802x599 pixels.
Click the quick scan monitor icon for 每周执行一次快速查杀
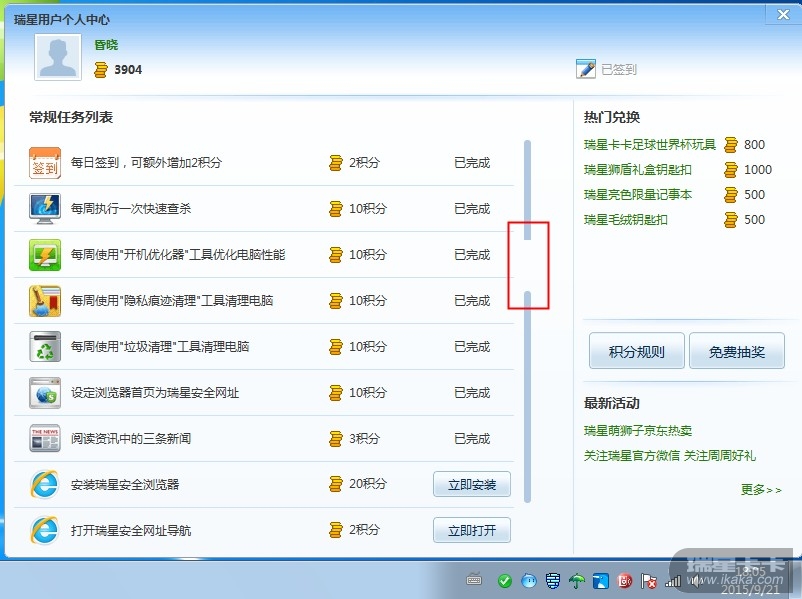(45, 209)
